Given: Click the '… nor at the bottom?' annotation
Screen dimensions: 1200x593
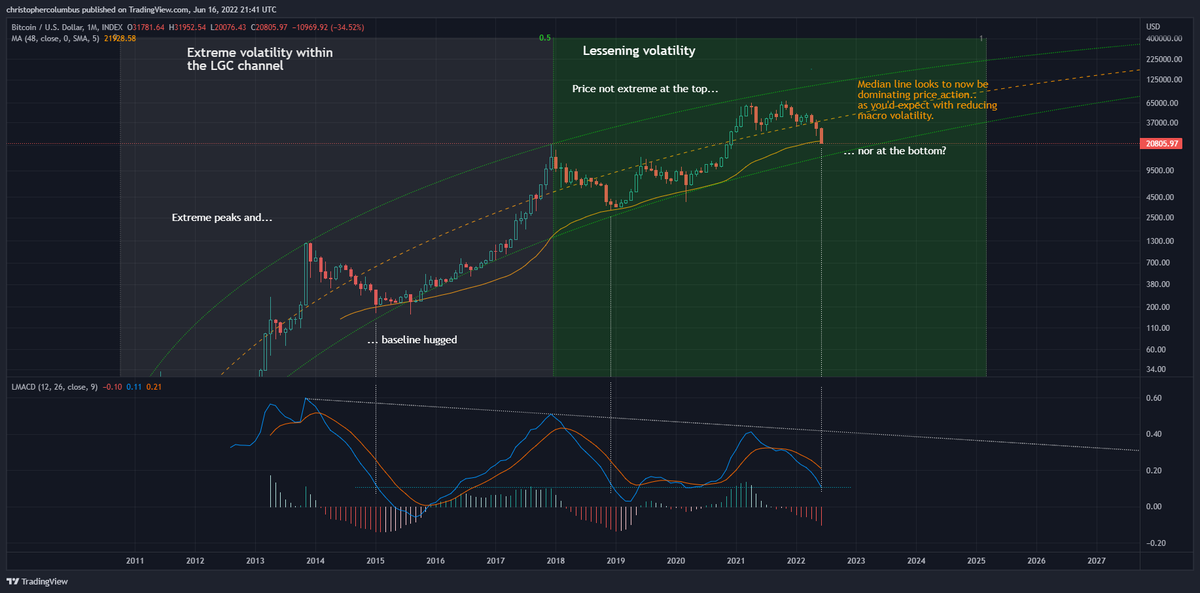Looking at the screenshot, I should pyautogui.click(x=895, y=152).
